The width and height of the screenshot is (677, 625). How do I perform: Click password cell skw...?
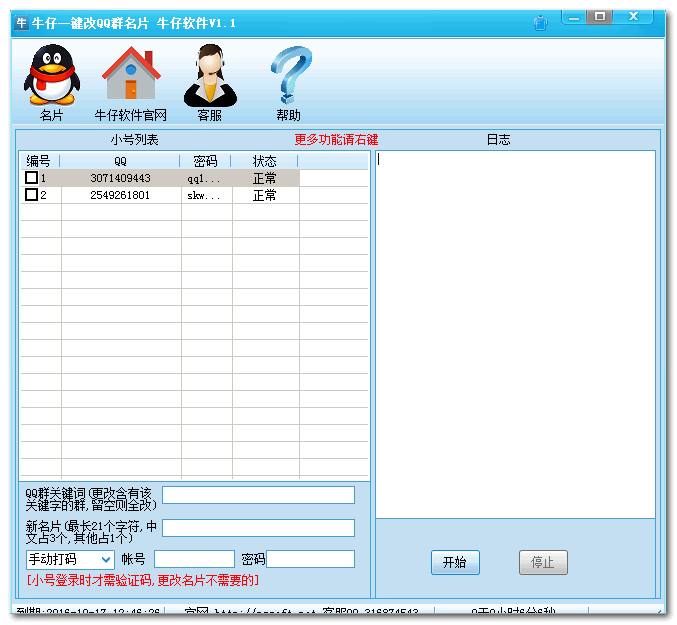click(x=203, y=196)
